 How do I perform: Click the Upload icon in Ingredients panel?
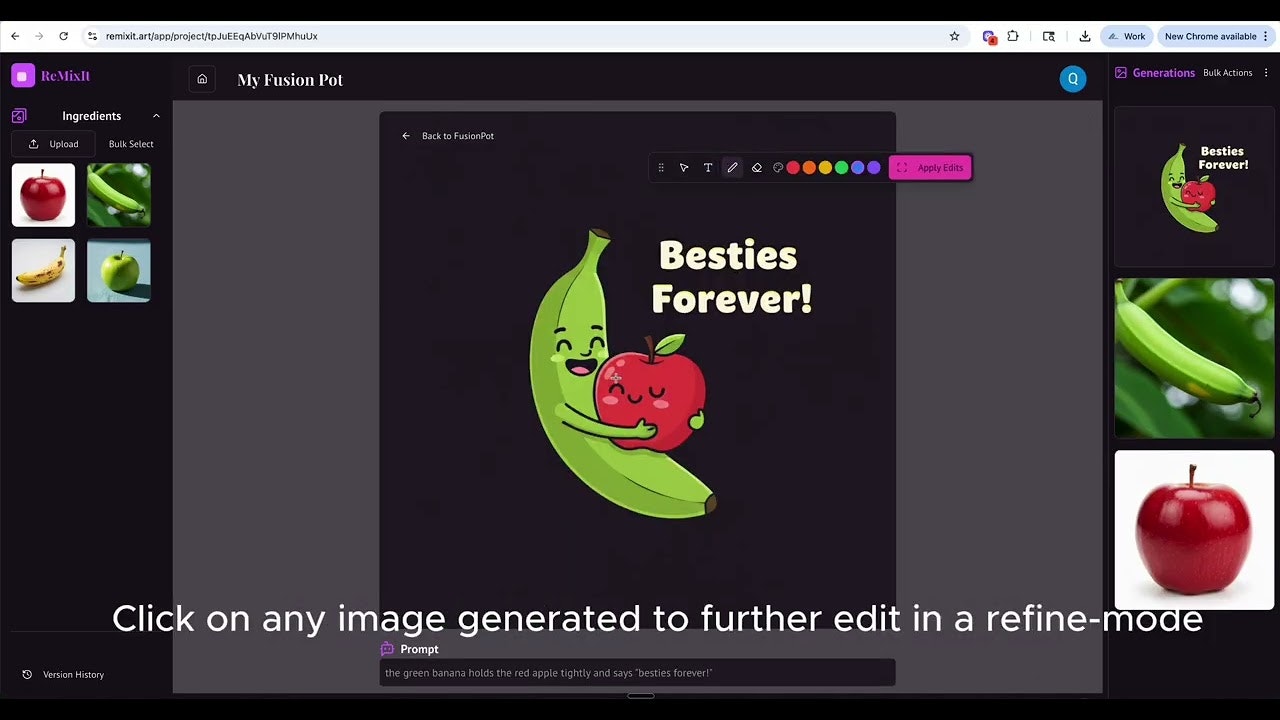point(34,143)
